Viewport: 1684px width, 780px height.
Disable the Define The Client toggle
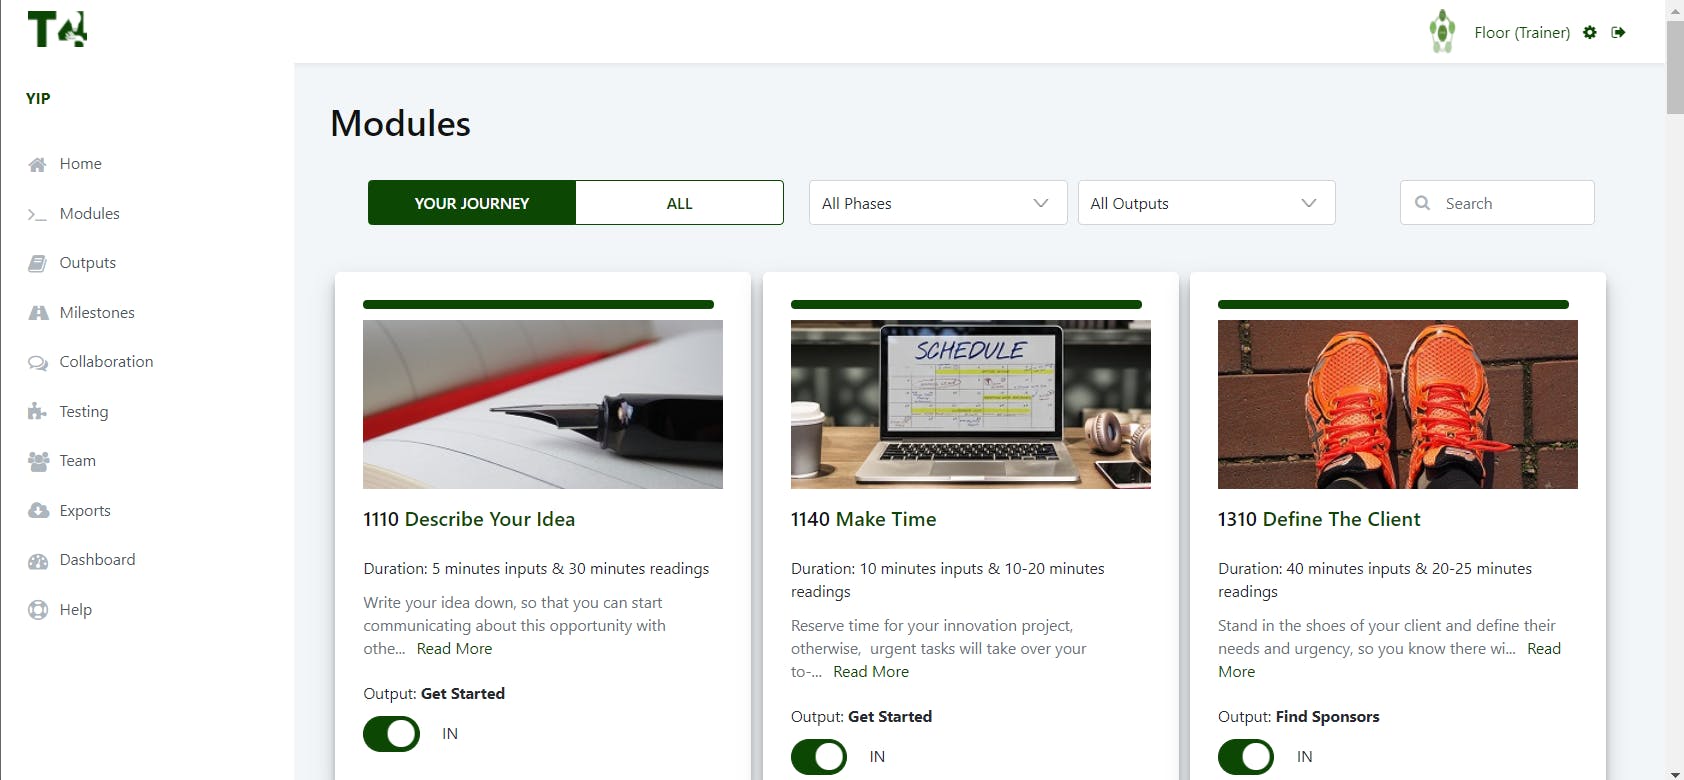[x=1246, y=757]
